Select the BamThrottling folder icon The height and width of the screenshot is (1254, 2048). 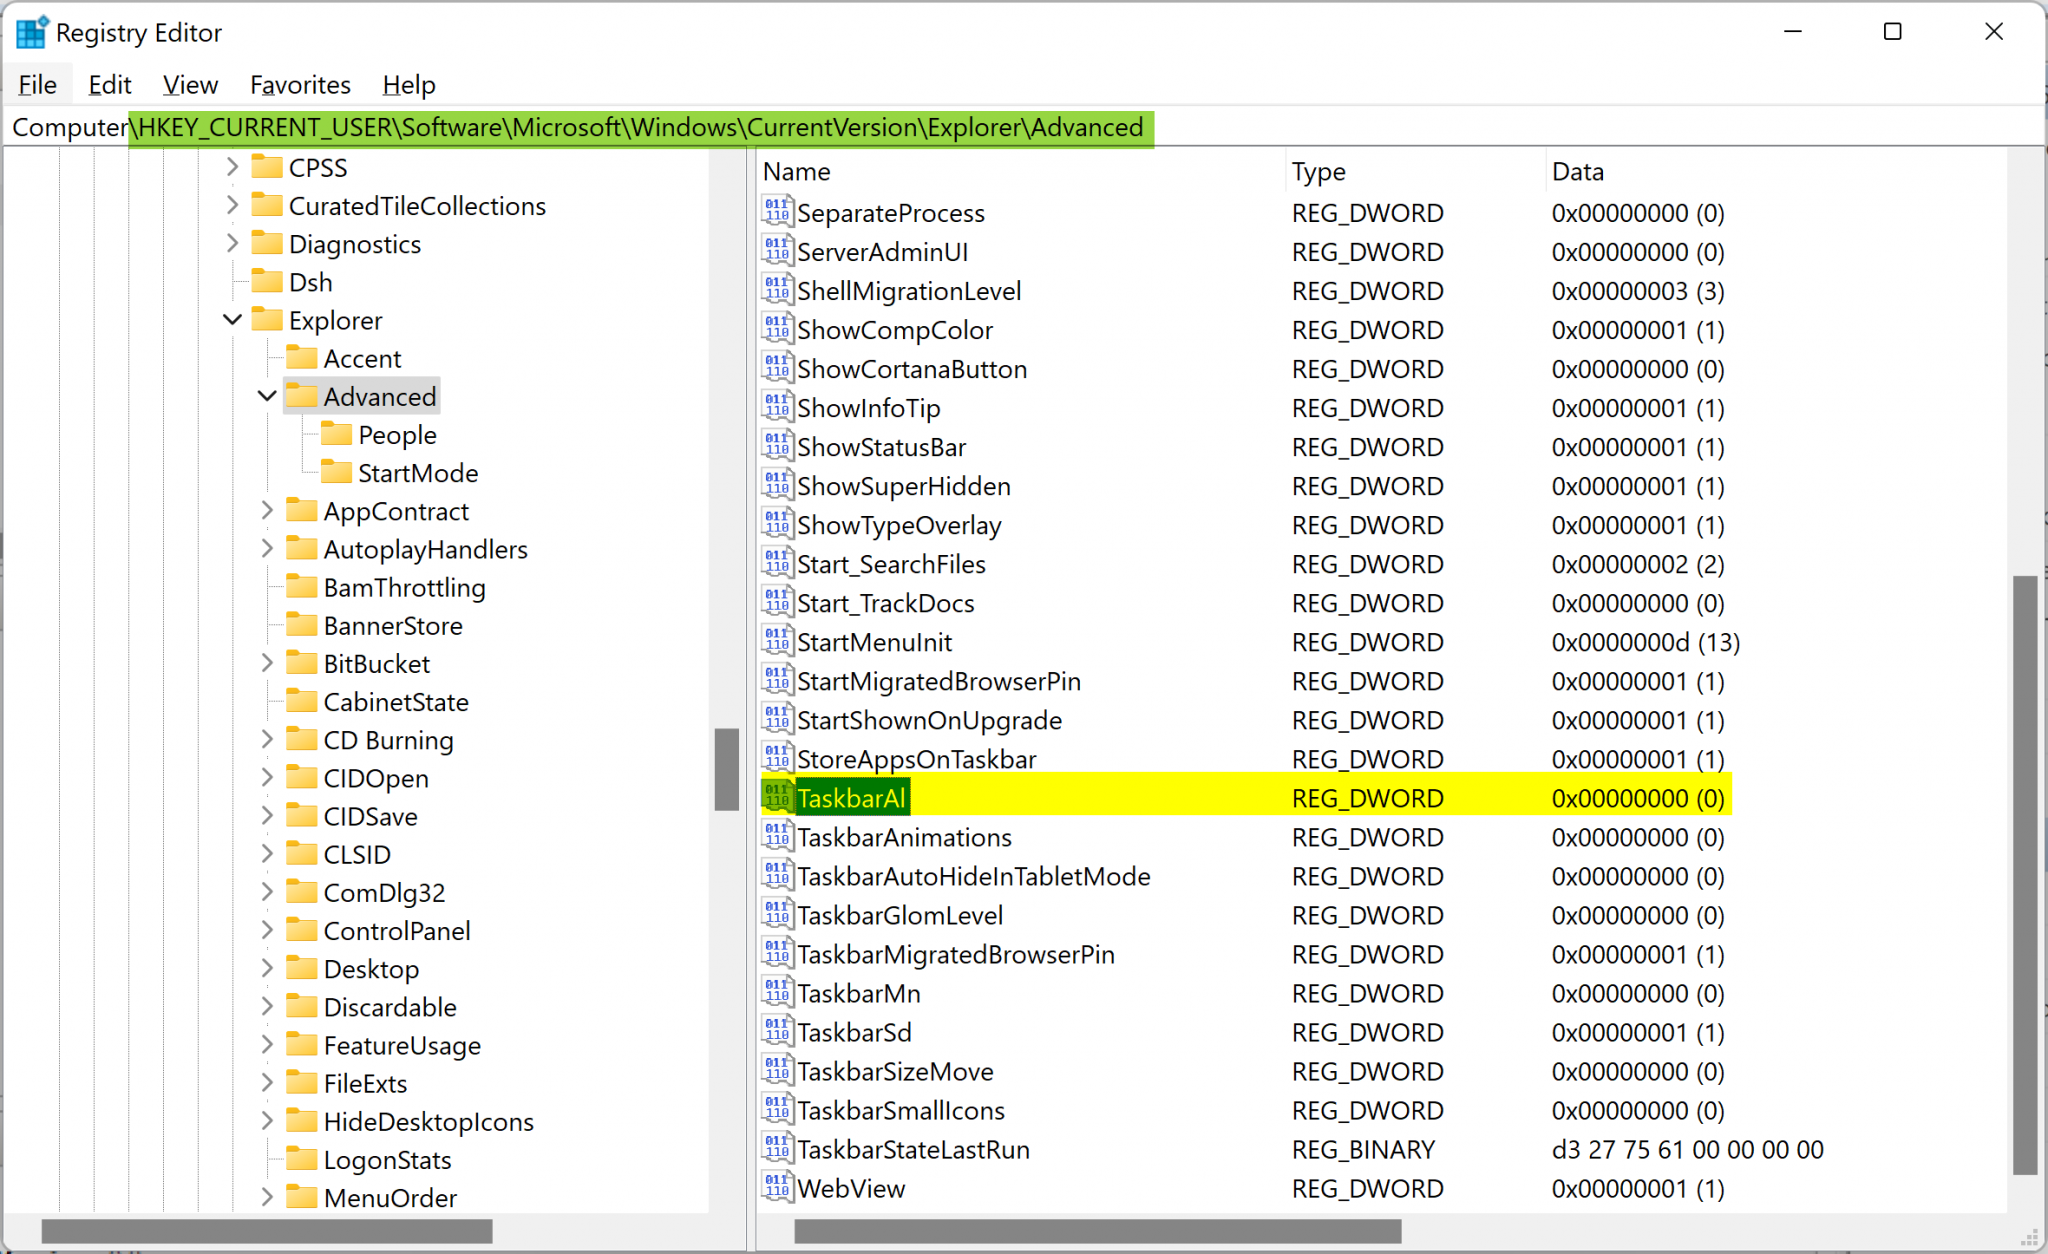301,586
